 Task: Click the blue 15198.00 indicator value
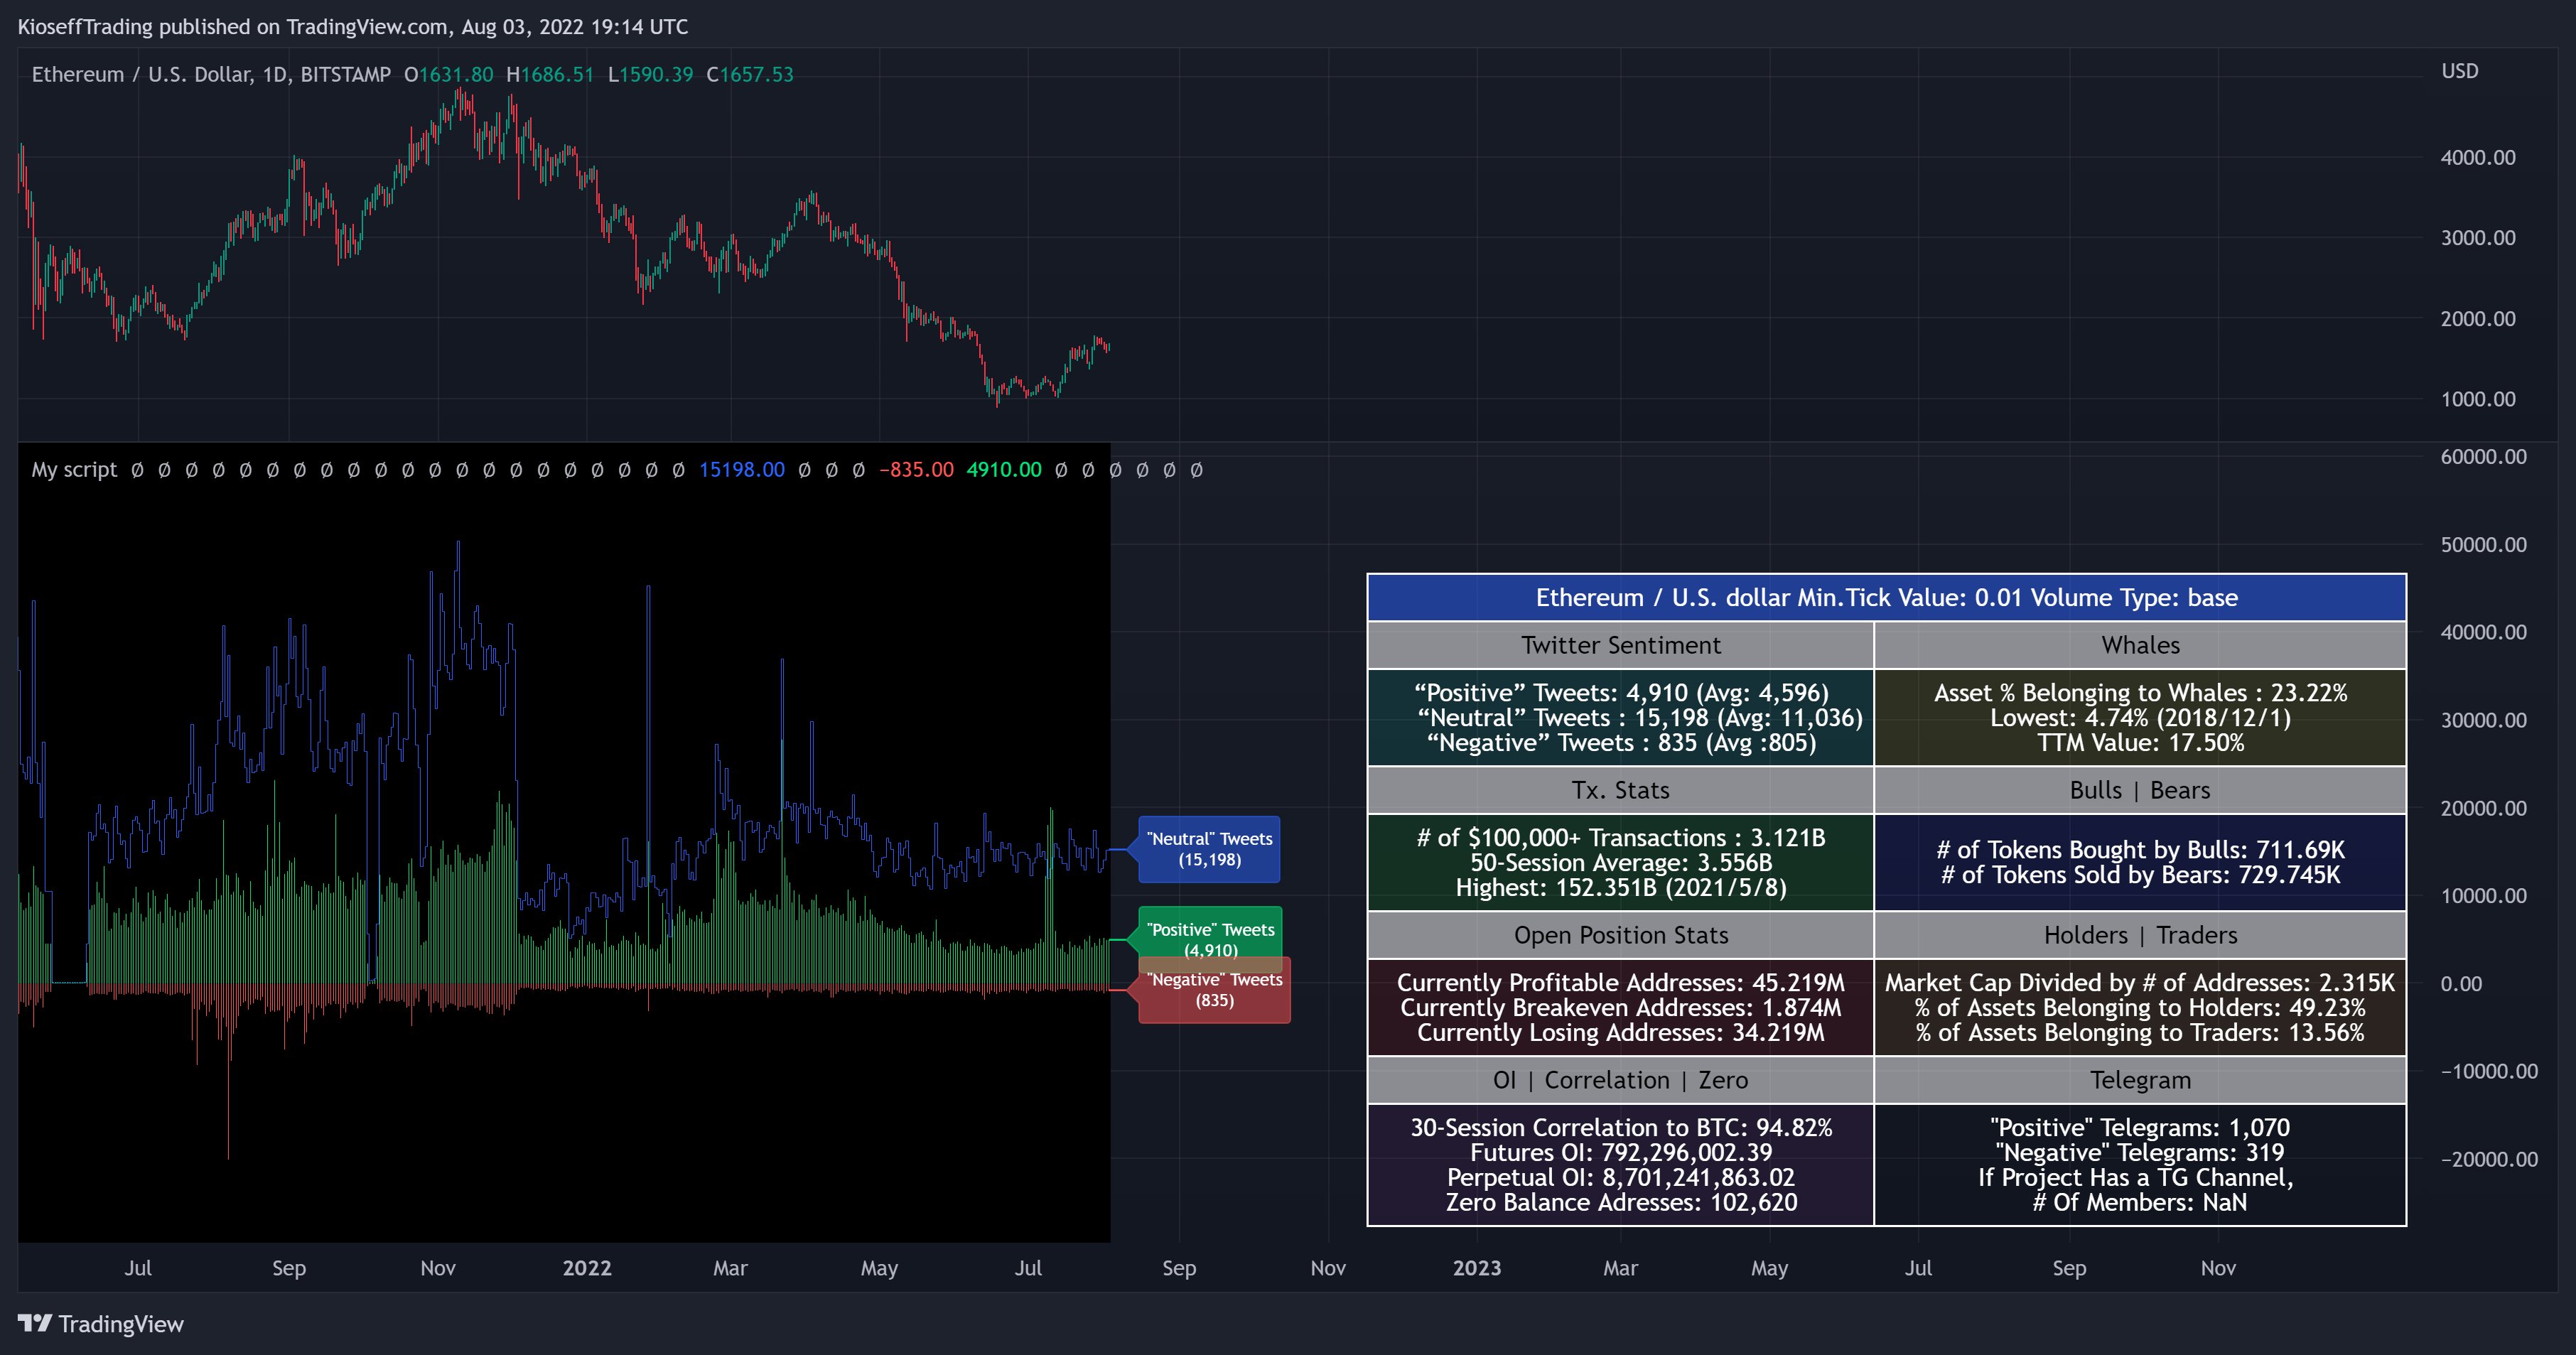(x=742, y=470)
